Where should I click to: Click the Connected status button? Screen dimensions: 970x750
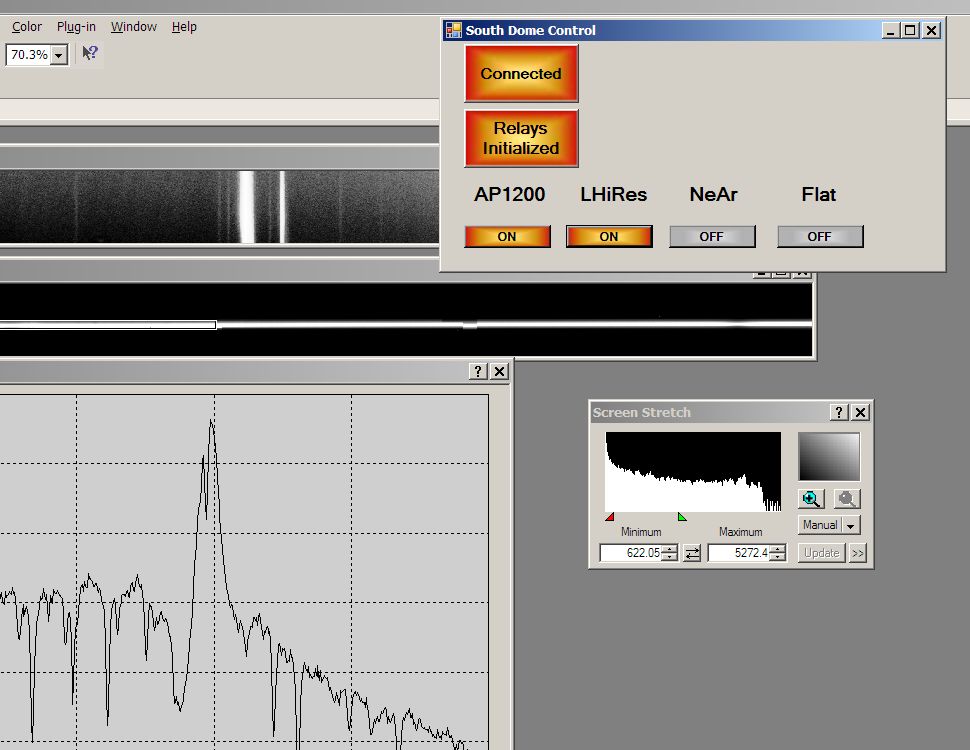point(521,73)
